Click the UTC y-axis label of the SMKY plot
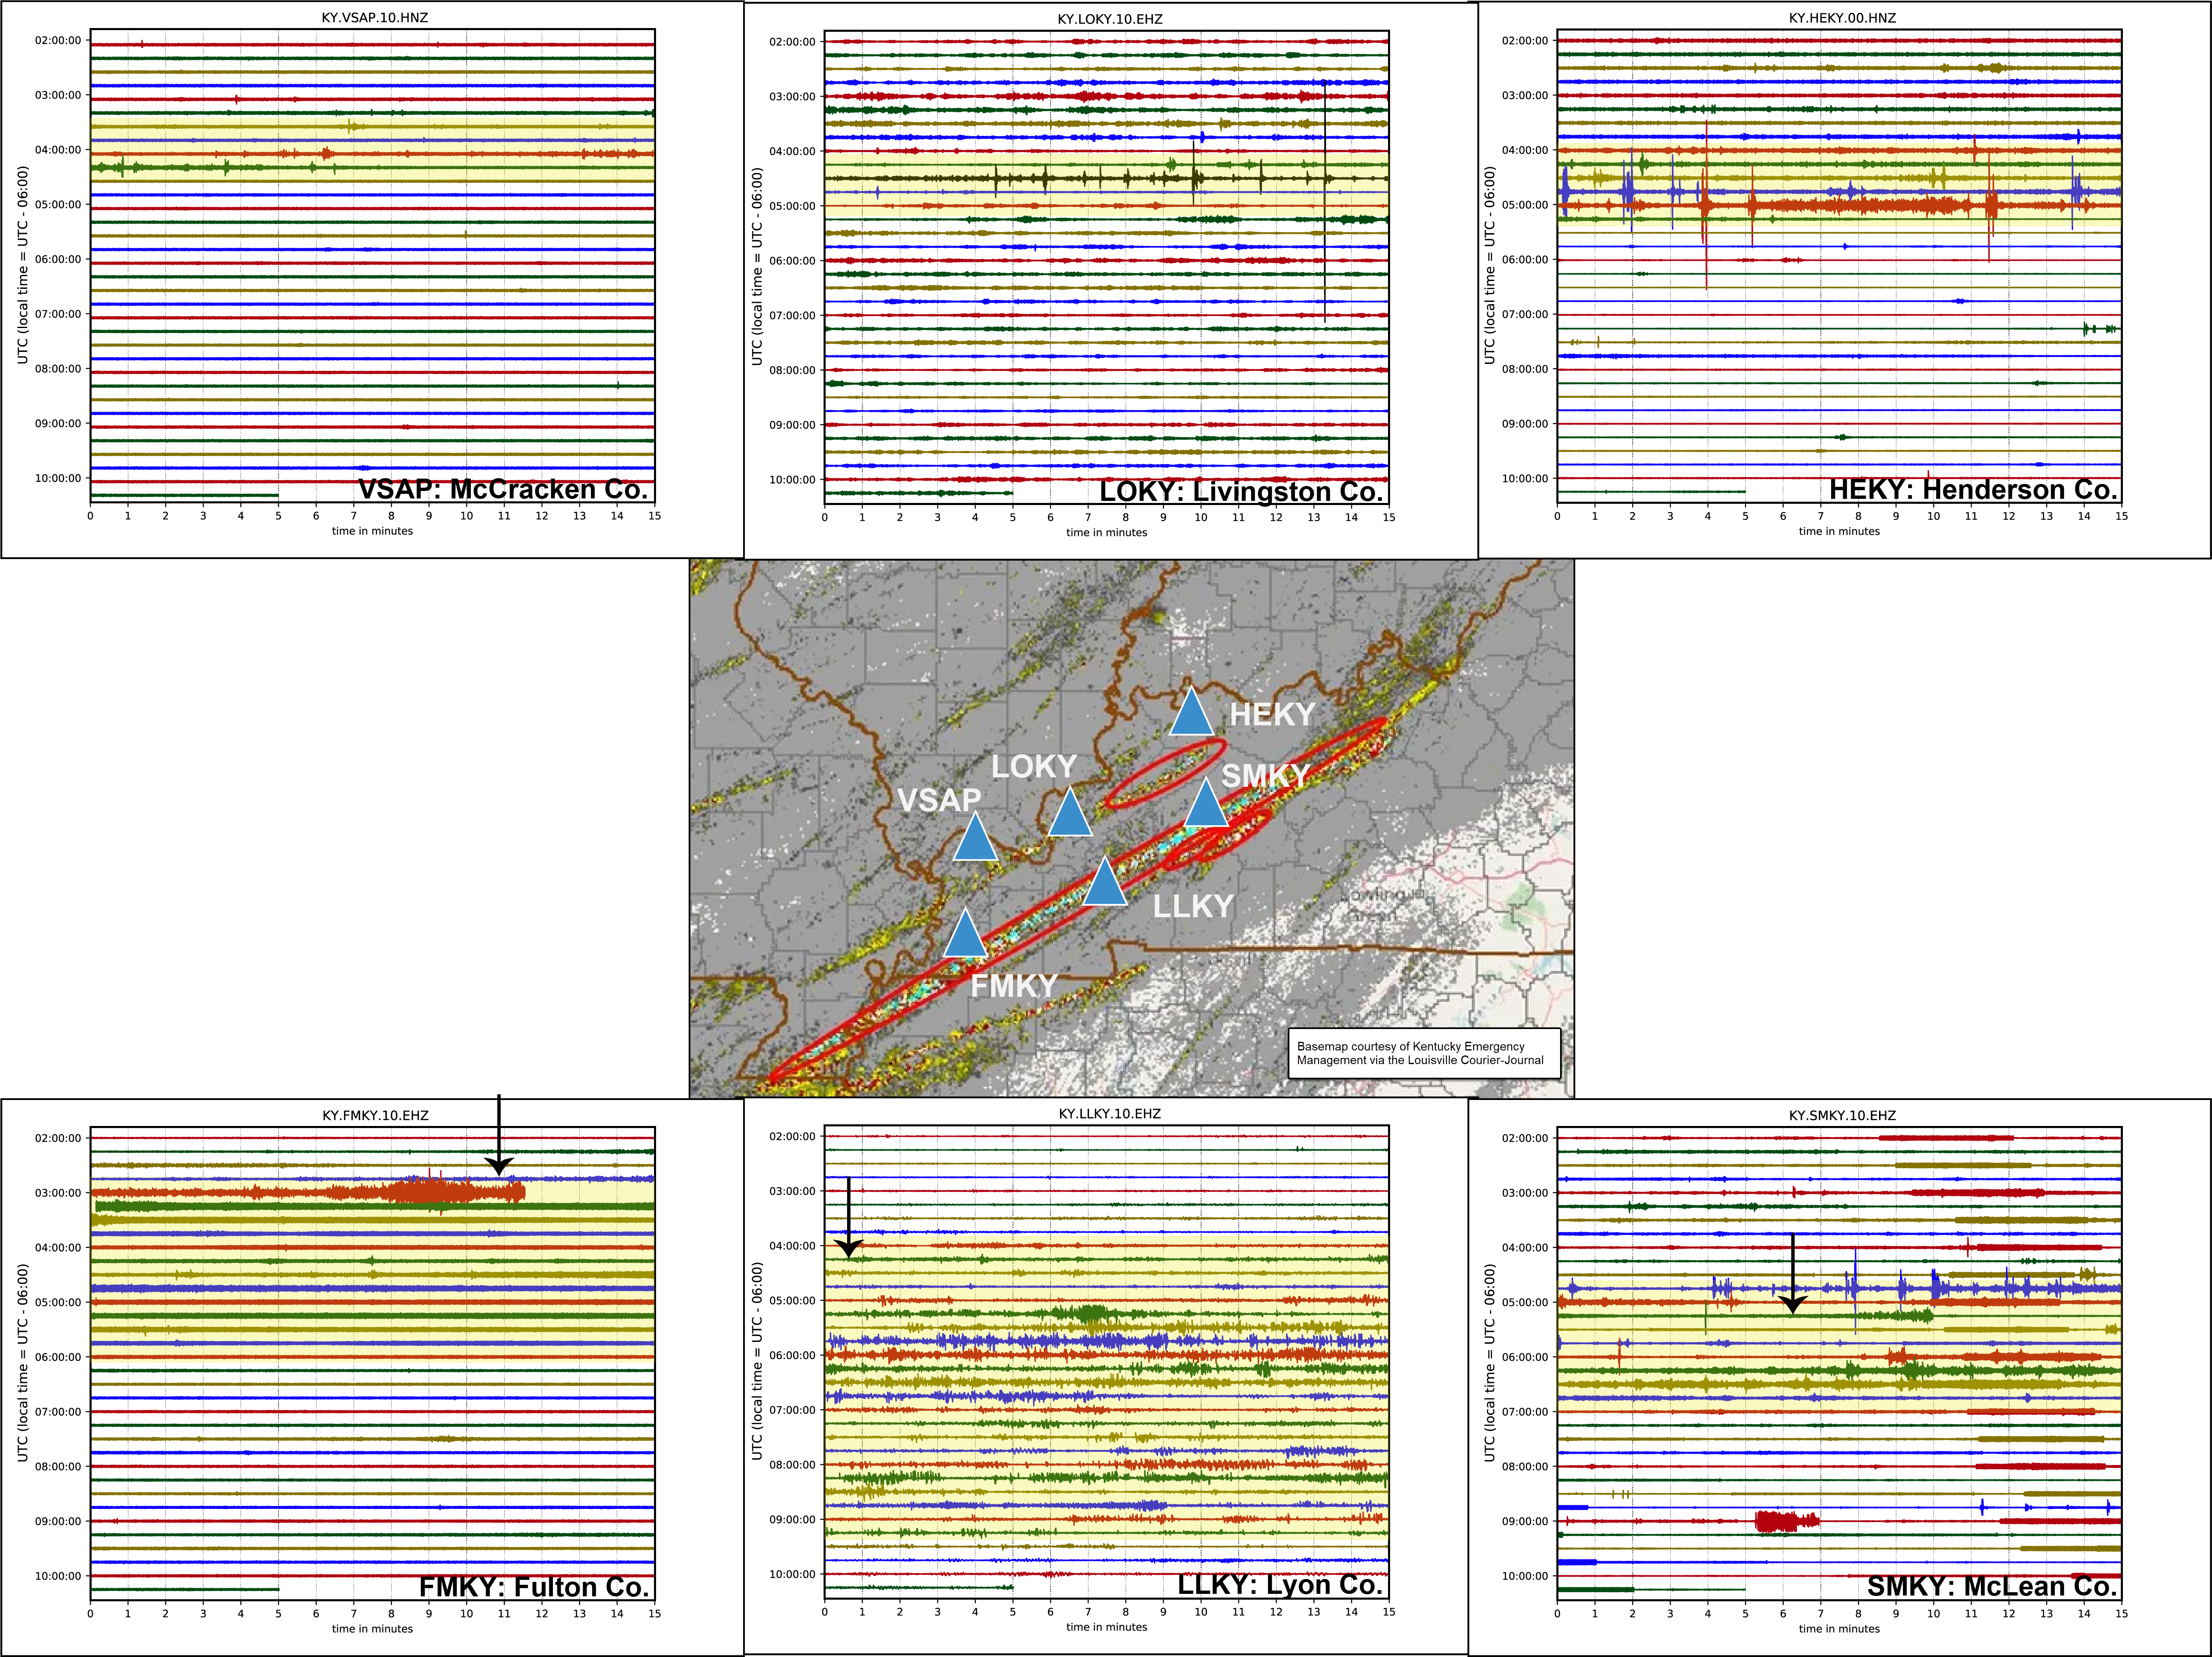 1489,1363
